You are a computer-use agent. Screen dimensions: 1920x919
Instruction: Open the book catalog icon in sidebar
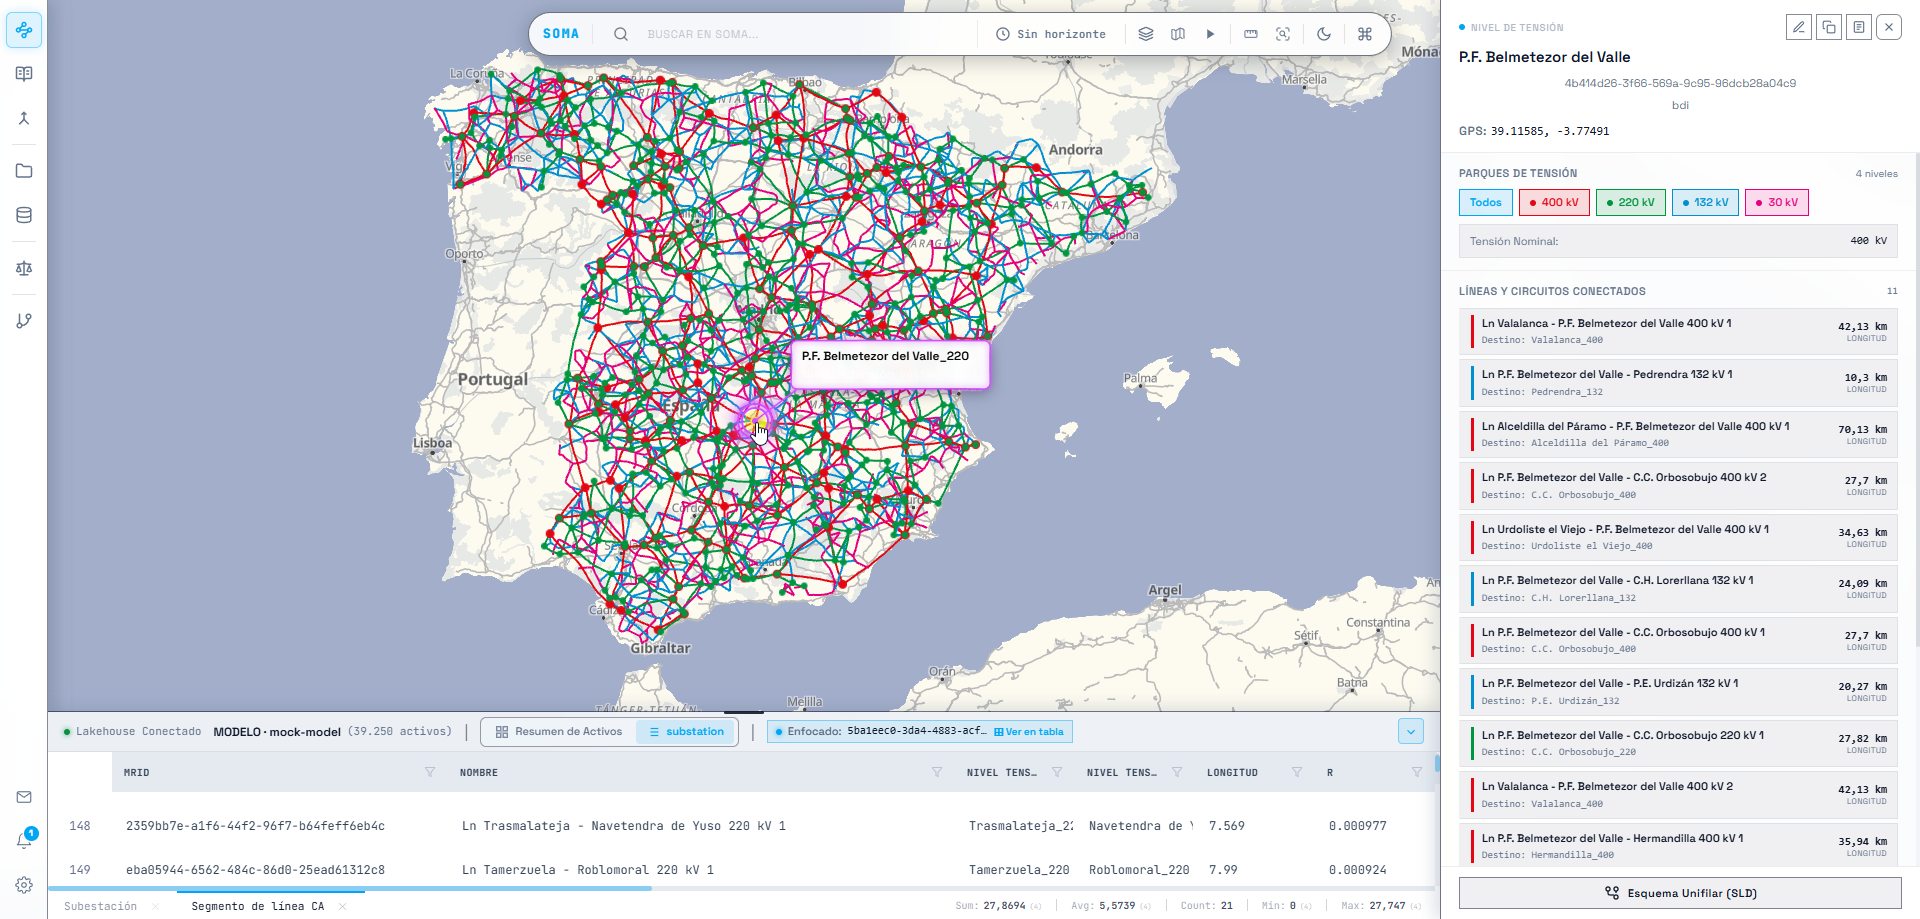(24, 74)
